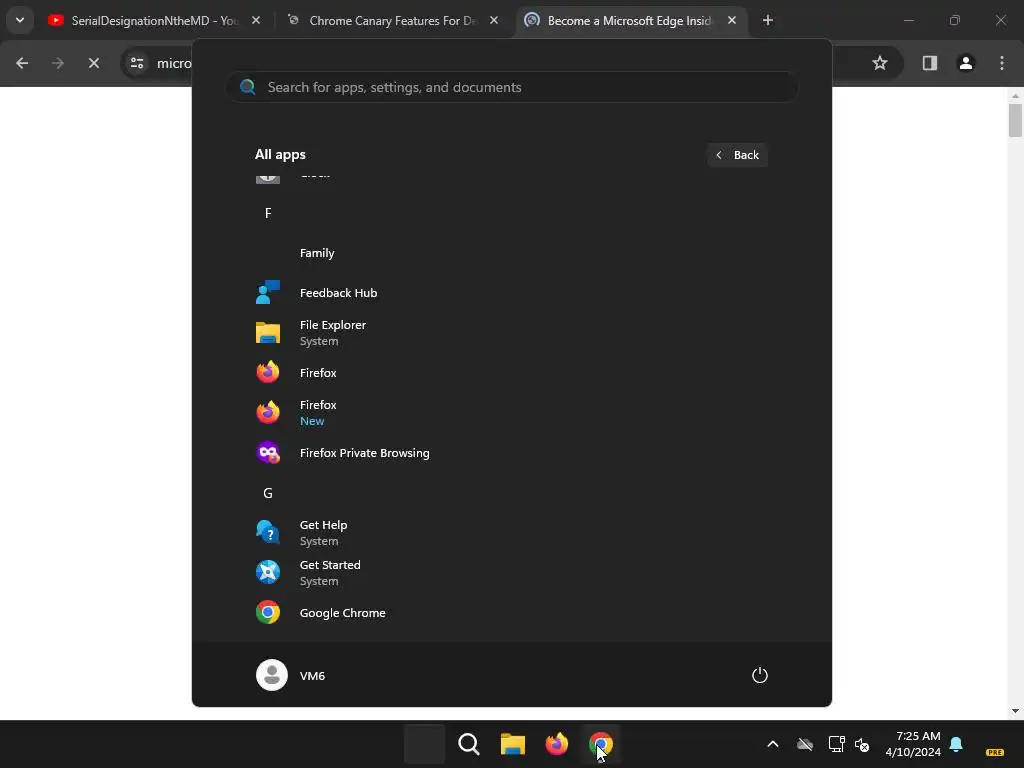Open Chrome profile button
Screen dimensions: 1024x768
pos(966,63)
